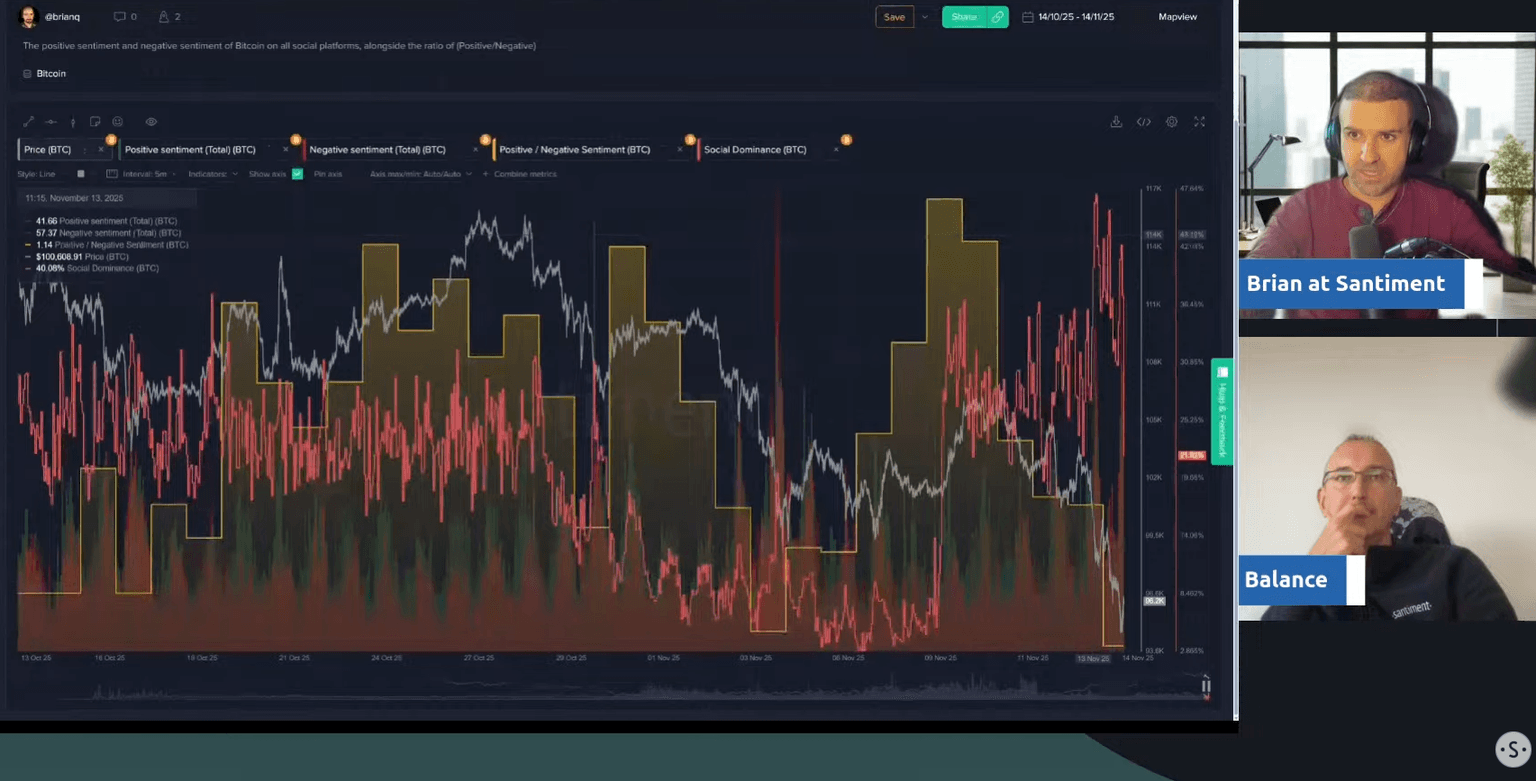
Task: Select the line drawing tool
Action: click(29, 122)
